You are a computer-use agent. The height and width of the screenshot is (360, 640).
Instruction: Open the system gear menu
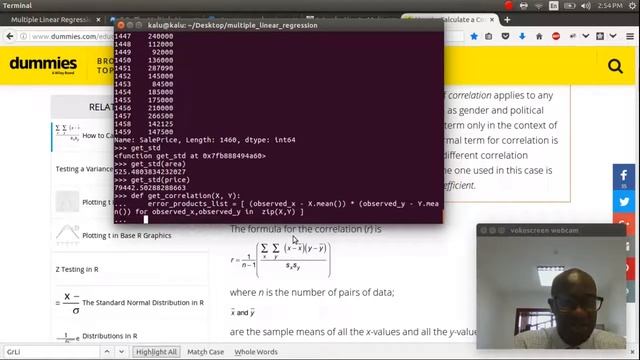pos(633,6)
